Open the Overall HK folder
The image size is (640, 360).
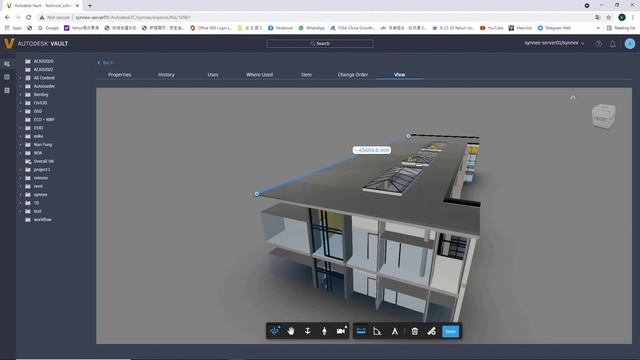[x=43, y=161]
